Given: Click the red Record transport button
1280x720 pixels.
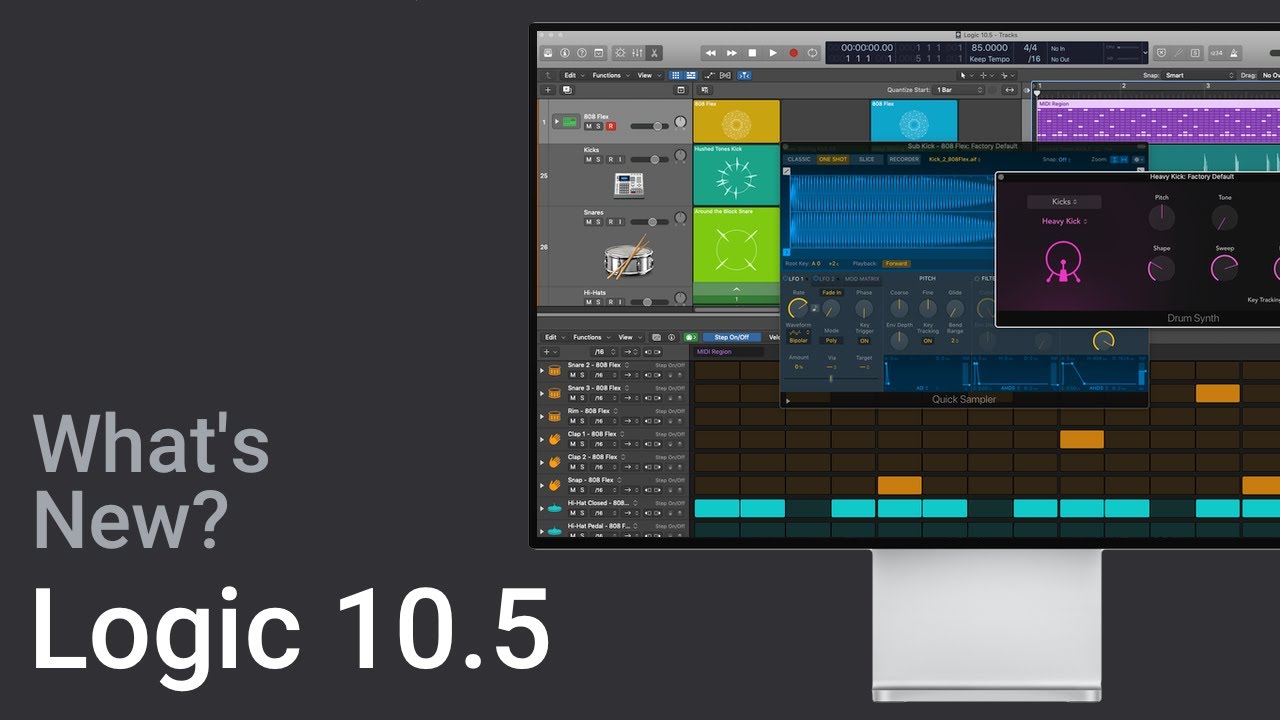Looking at the screenshot, I should pyautogui.click(x=793, y=53).
